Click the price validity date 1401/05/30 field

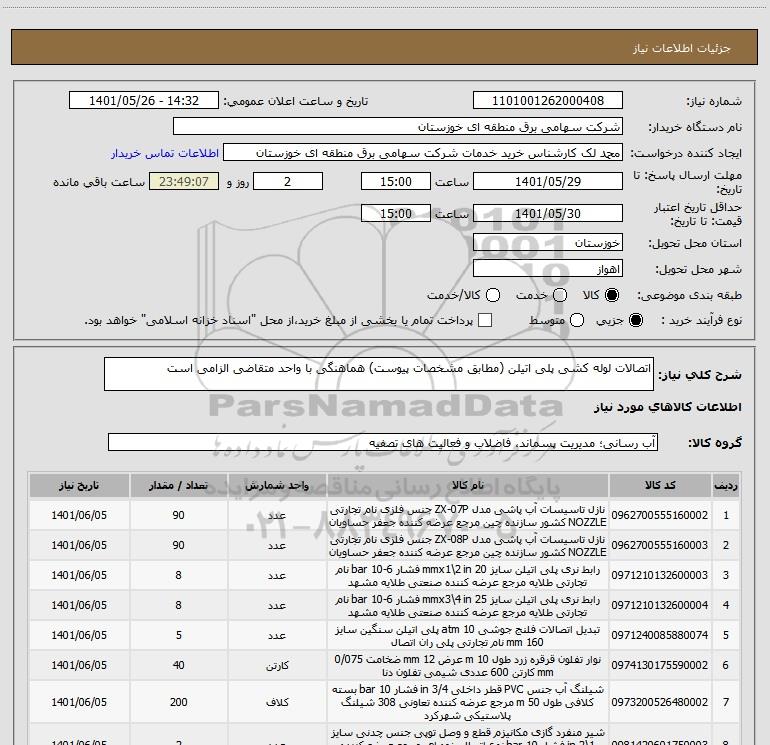547,214
